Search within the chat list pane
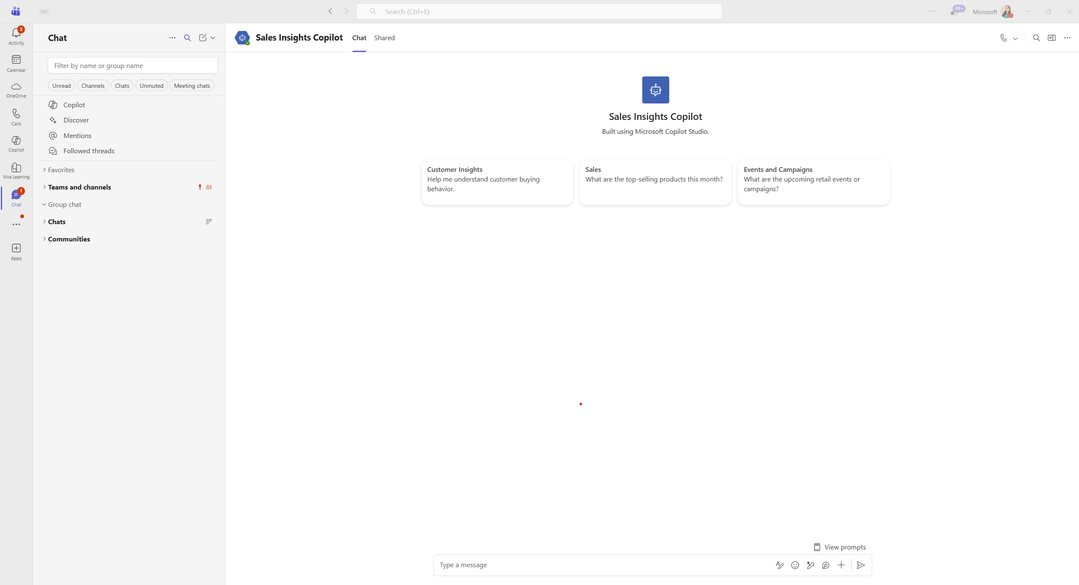 point(187,38)
